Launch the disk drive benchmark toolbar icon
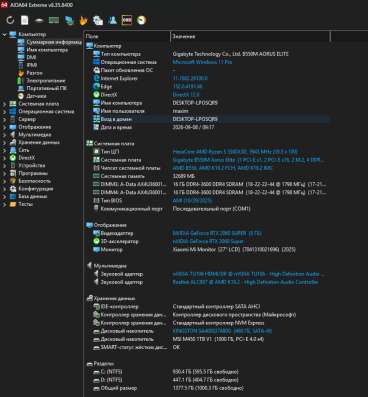Screen dimensions: 368x397 [39, 21]
